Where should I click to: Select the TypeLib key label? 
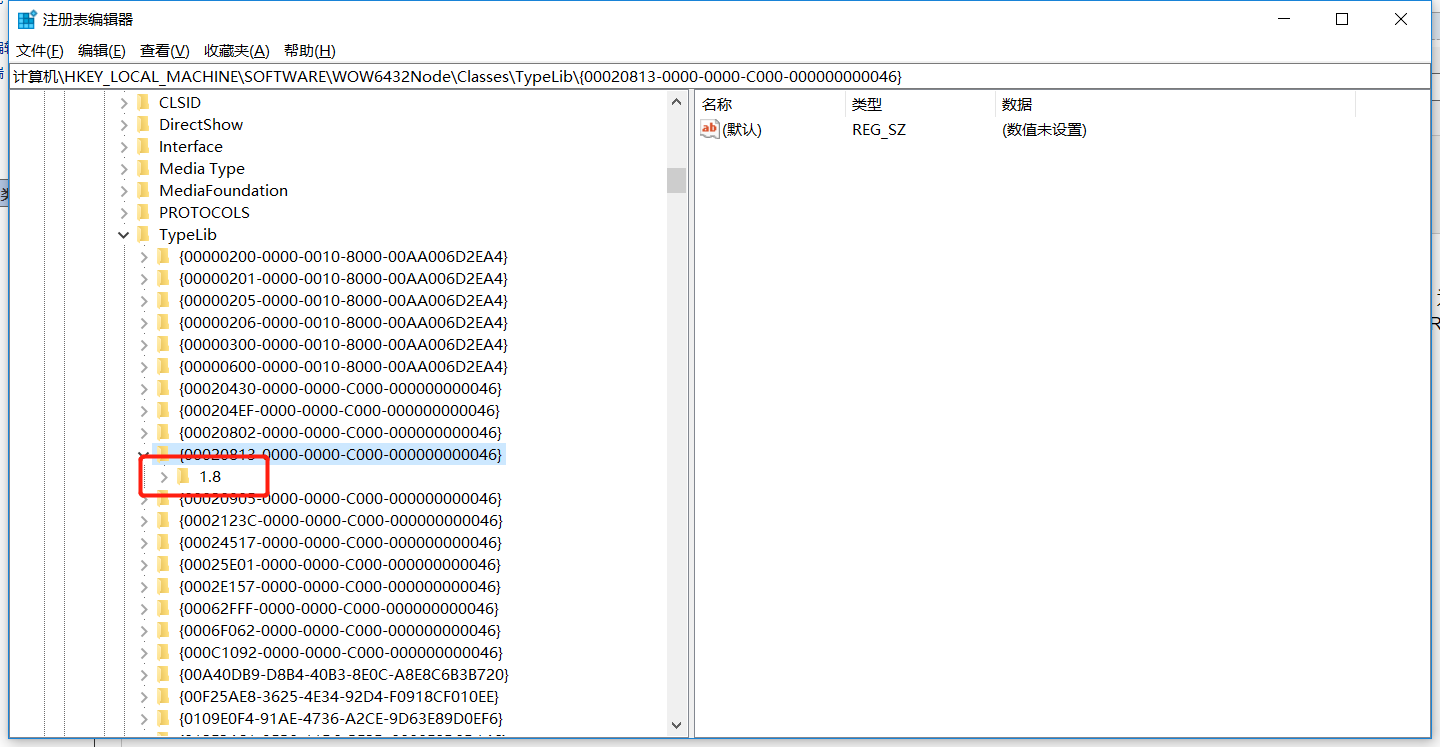click(x=187, y=234)
